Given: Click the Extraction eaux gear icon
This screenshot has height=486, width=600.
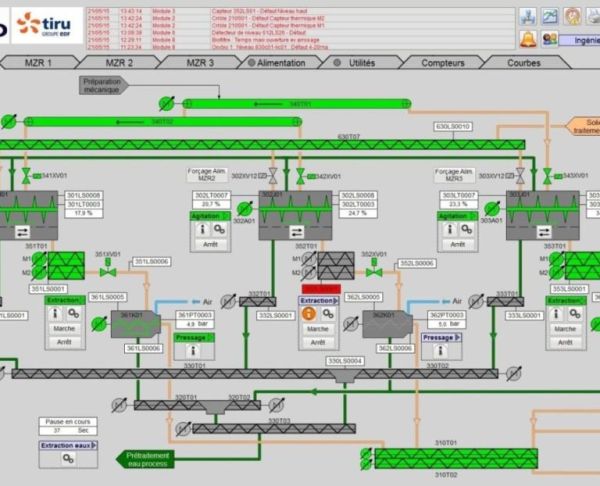Looking at the screenshot, I should (x=69, y=458).
